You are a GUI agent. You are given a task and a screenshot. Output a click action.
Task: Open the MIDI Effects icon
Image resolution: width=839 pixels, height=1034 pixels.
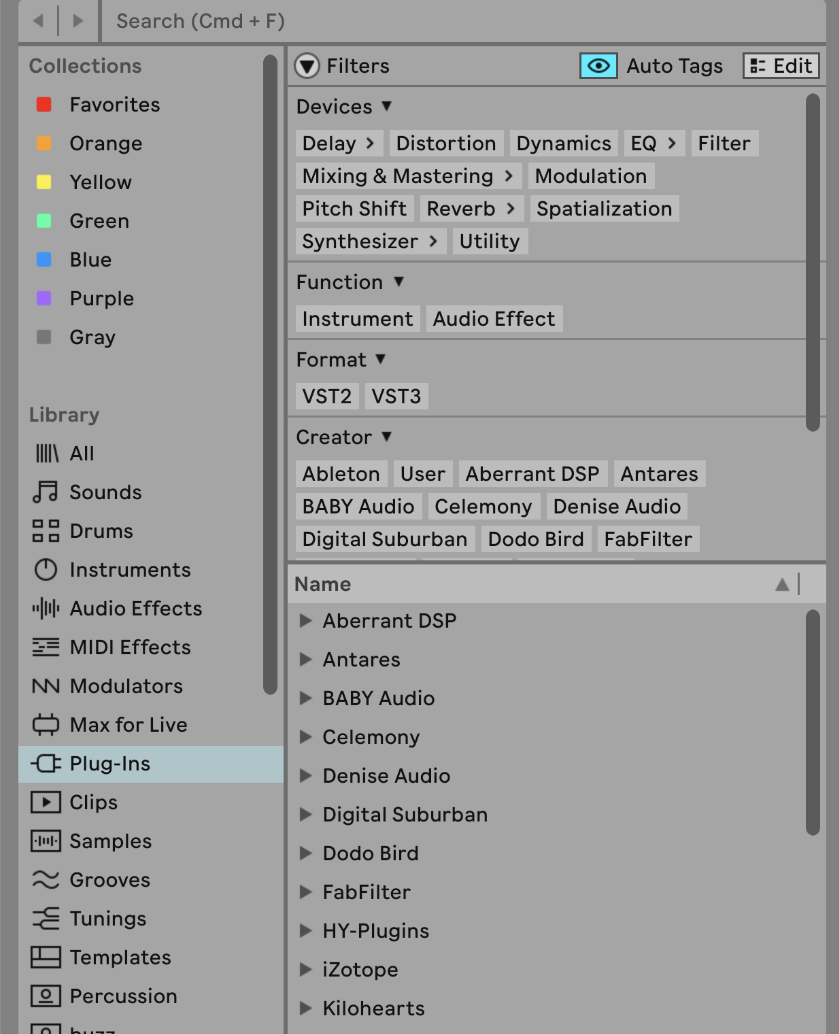point(45,647)
